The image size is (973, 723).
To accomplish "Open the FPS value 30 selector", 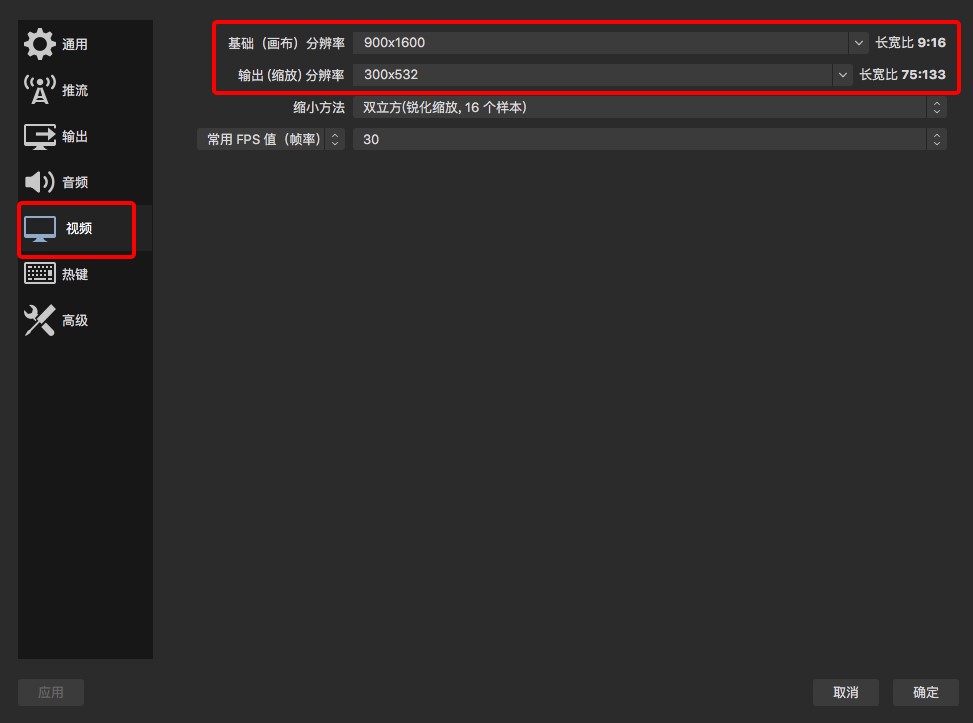I will (650, 140).
